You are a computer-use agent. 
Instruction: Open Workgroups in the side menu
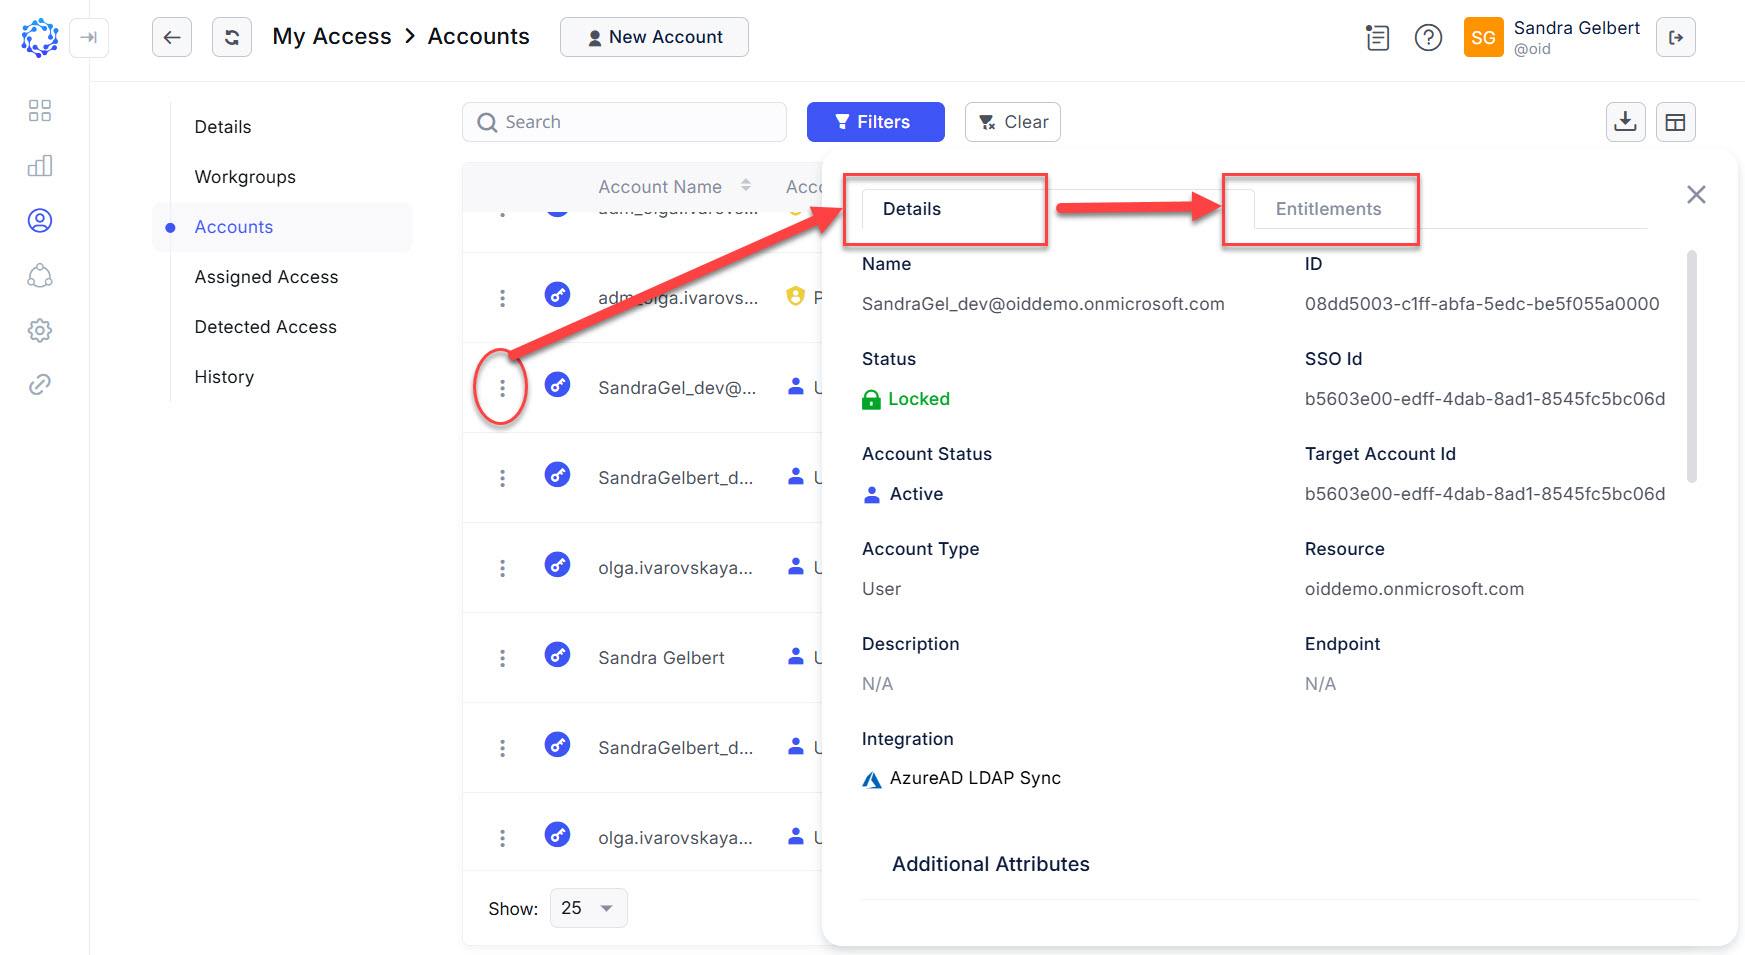[x=245, y=177]
